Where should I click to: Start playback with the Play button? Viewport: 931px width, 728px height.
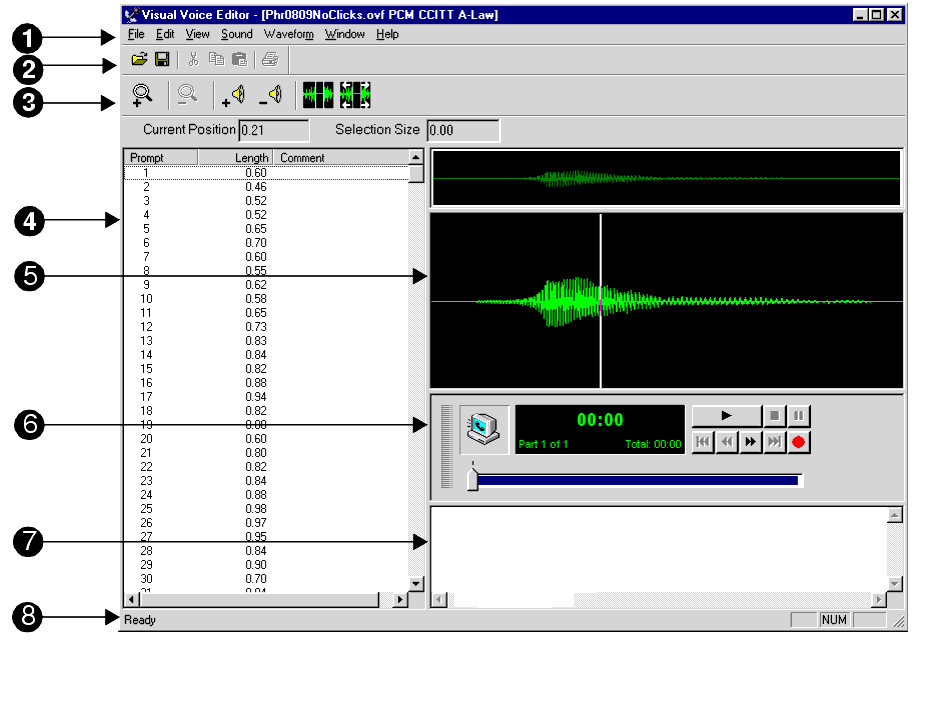(726, 416)
